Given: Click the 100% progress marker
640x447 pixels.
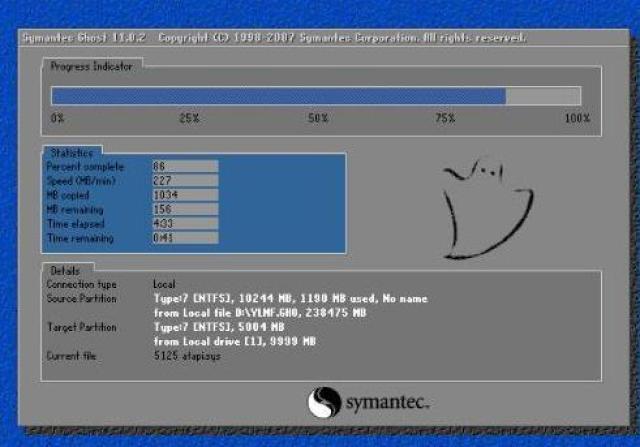Looking at the screenshot, I should [577, 118].
